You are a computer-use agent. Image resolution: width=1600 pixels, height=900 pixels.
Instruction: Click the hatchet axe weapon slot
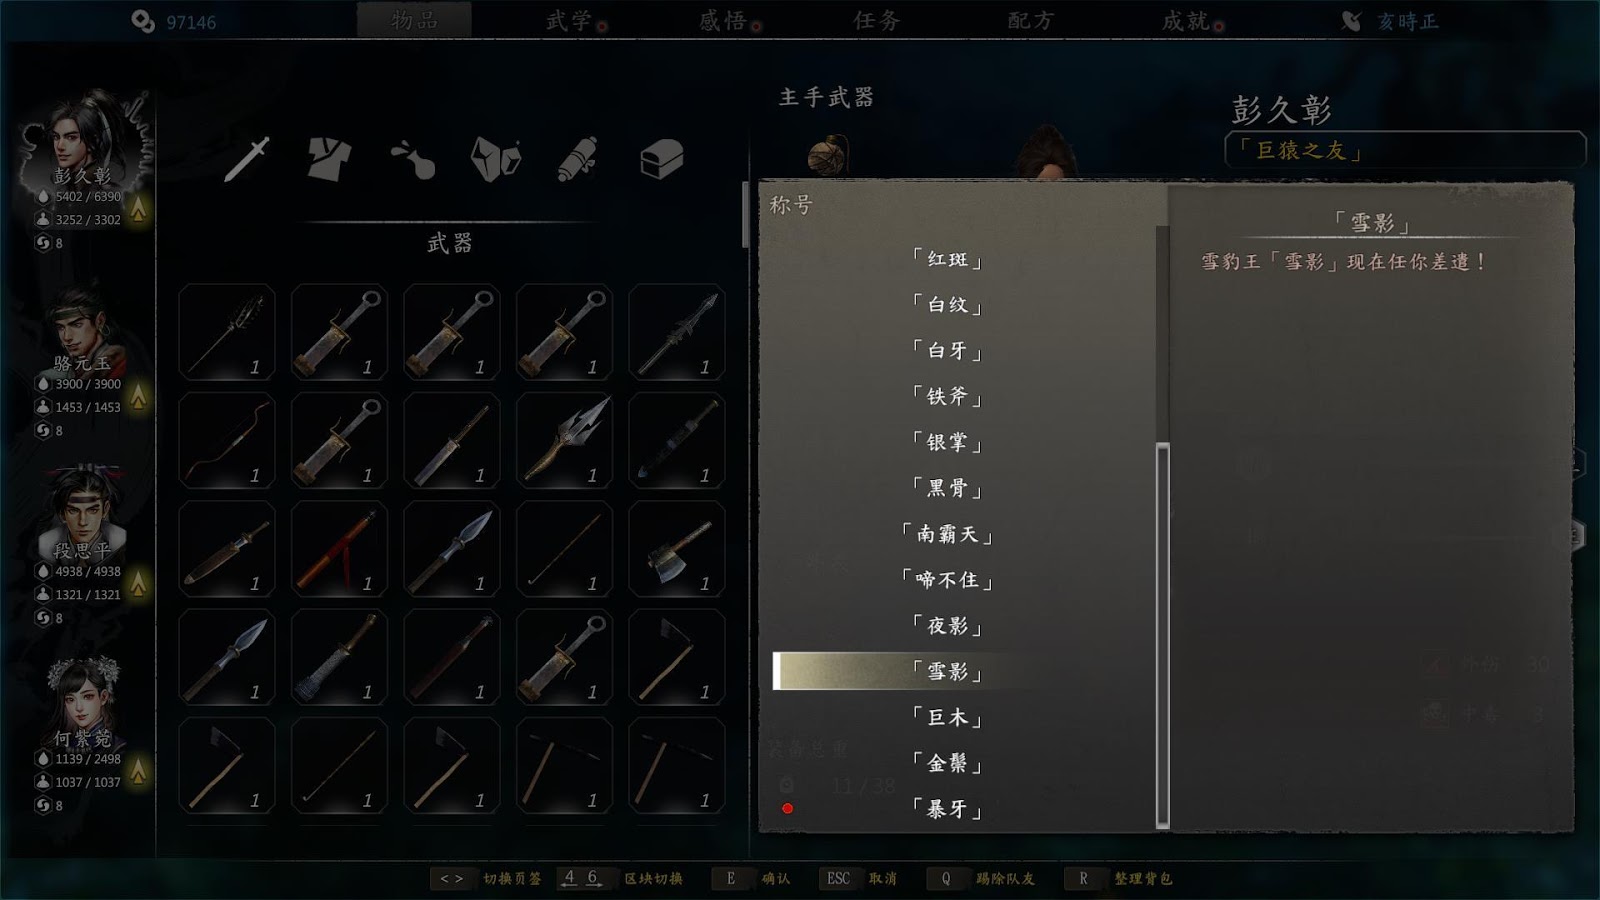677,550
